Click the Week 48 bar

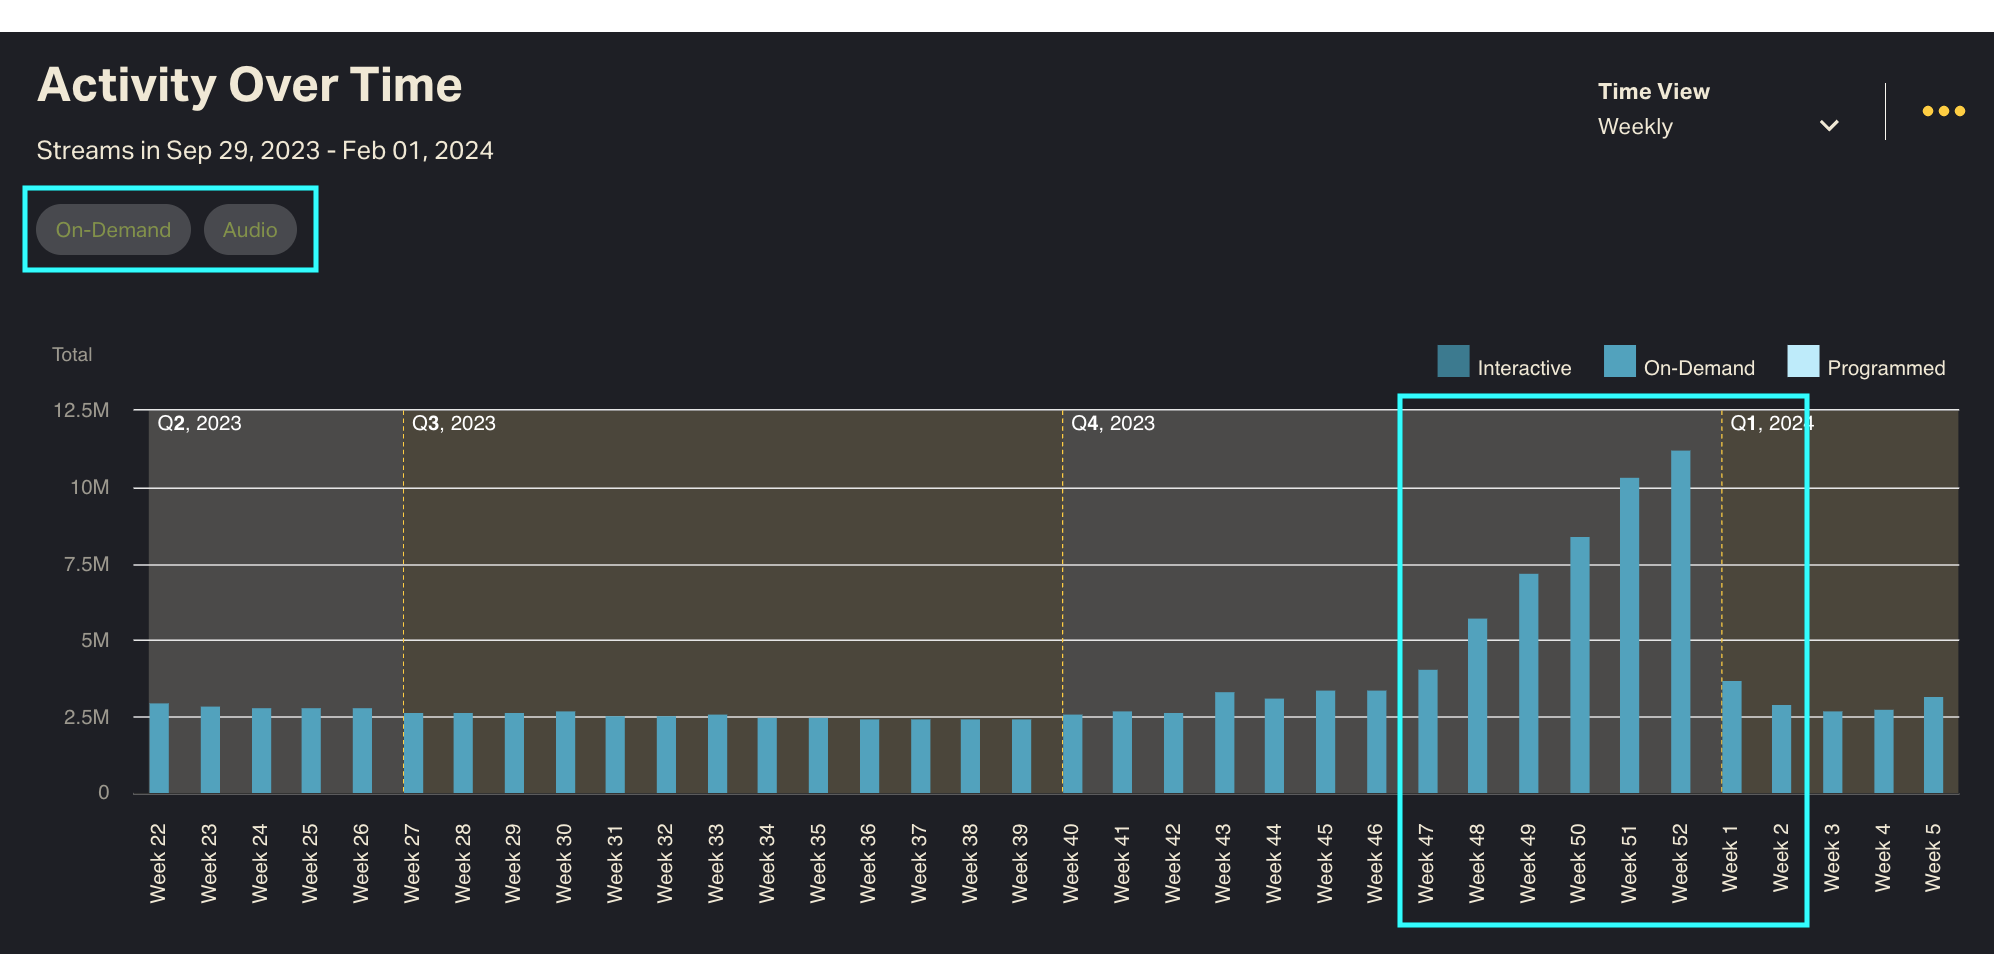click(1477, 706)
